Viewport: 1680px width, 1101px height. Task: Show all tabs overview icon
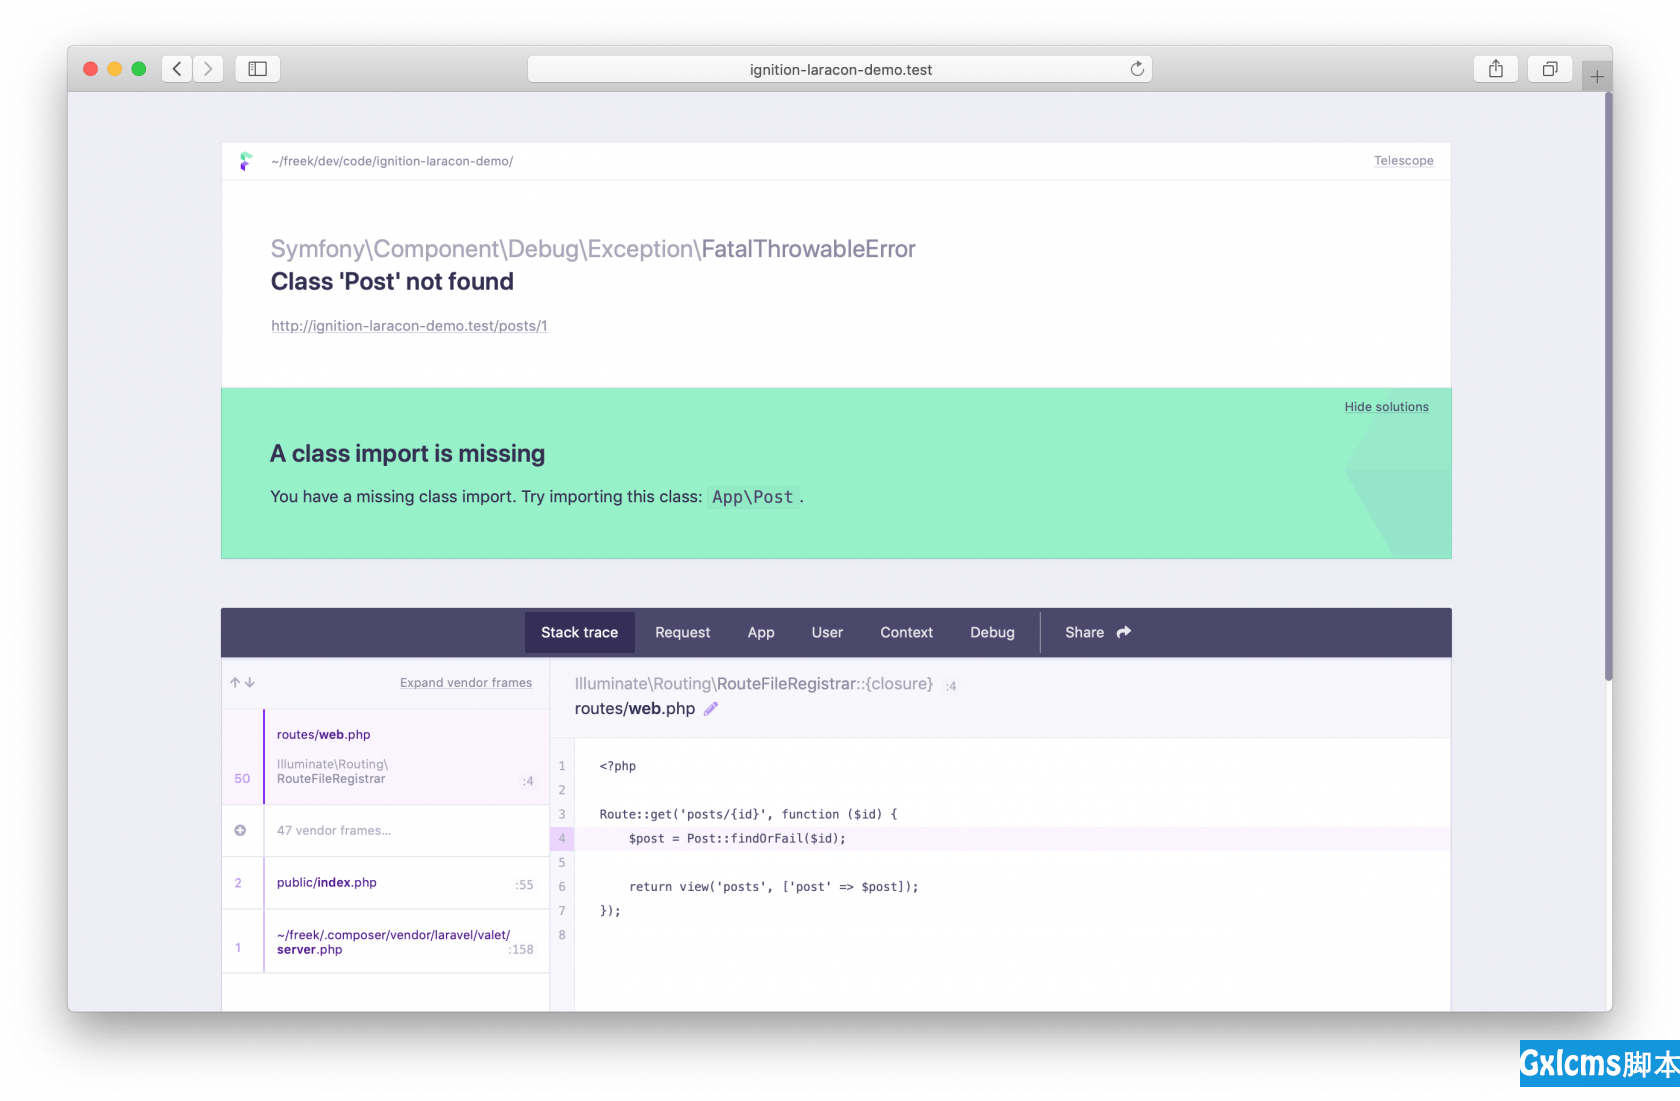(1549, 69)
